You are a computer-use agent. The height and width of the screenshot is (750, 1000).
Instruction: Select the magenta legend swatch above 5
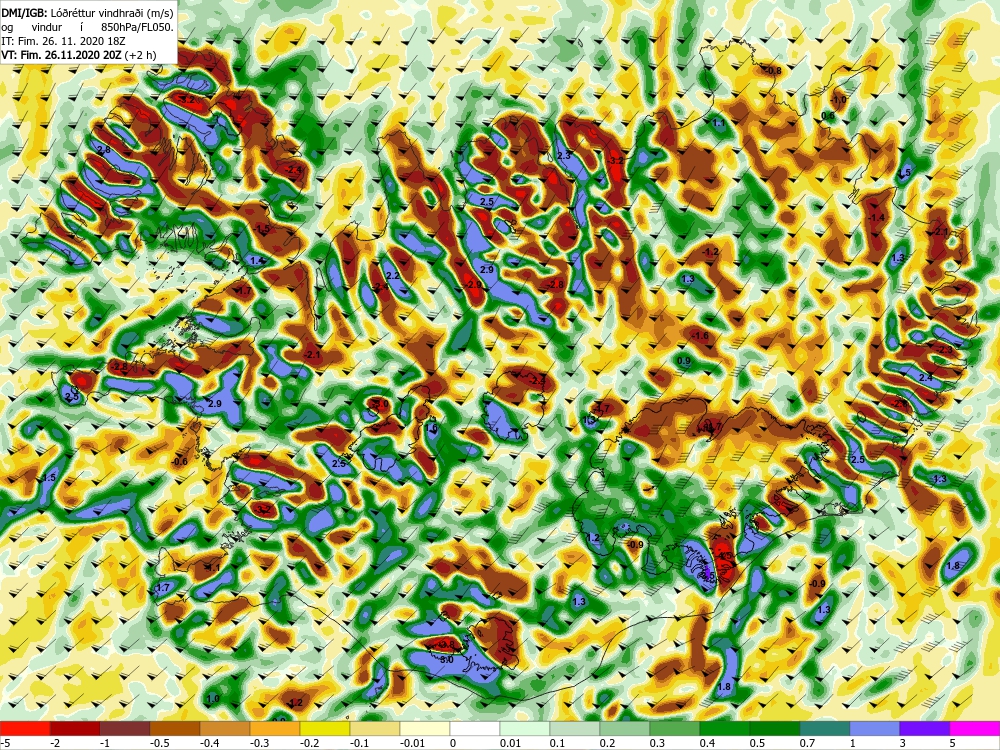[975, 729]
